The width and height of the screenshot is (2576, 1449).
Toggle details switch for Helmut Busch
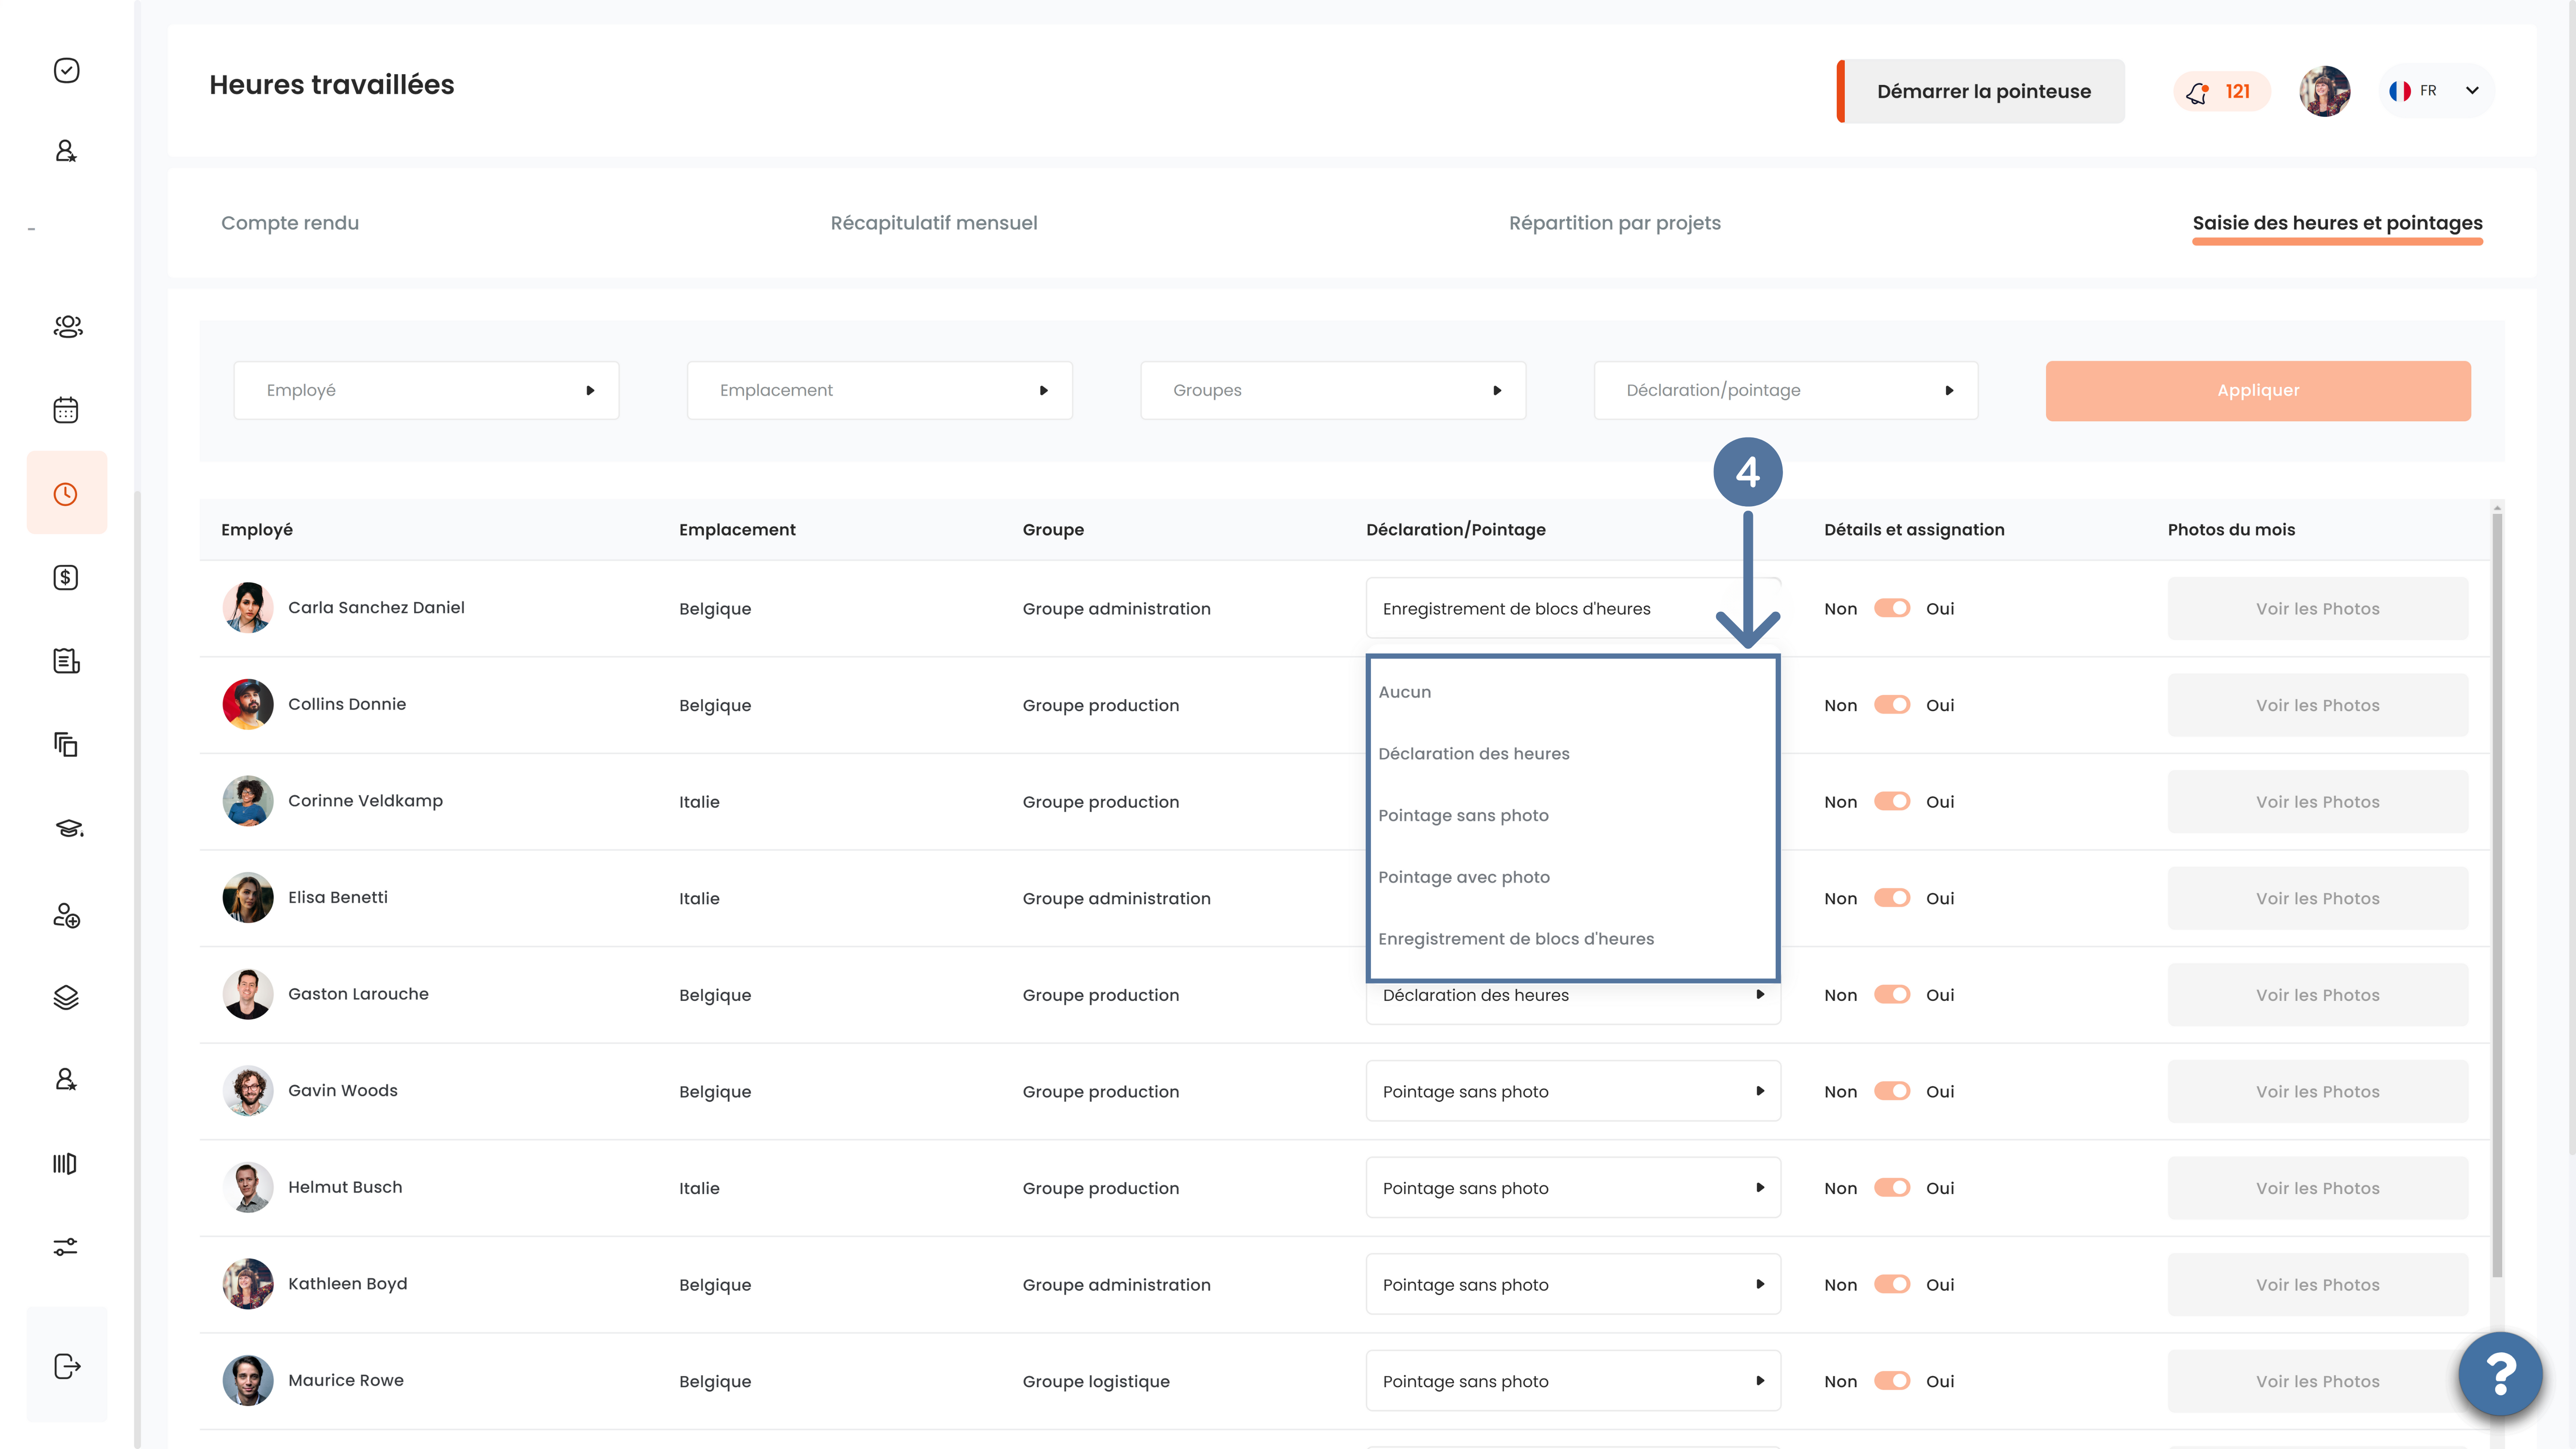coord(1891,1187)
